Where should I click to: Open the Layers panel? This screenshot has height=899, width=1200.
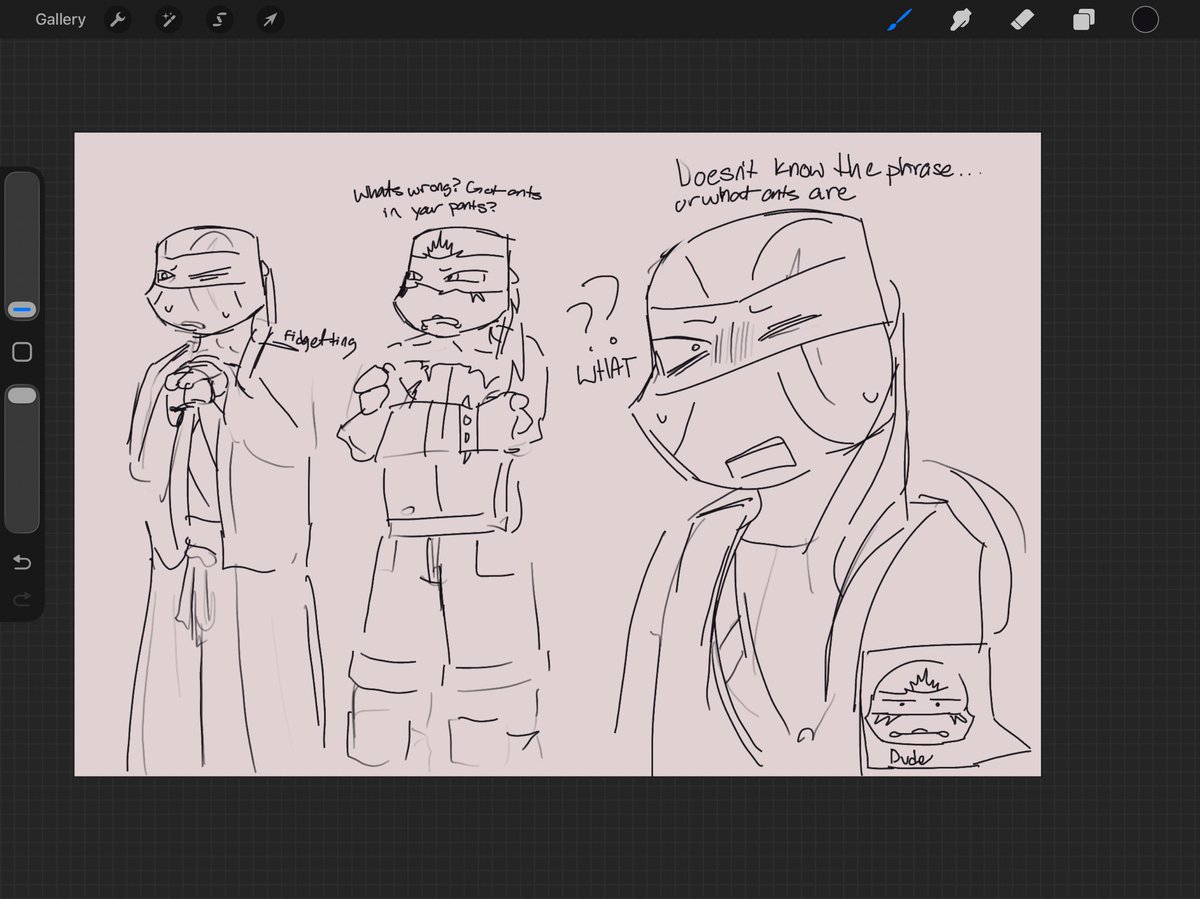(x=1084, y=19)
